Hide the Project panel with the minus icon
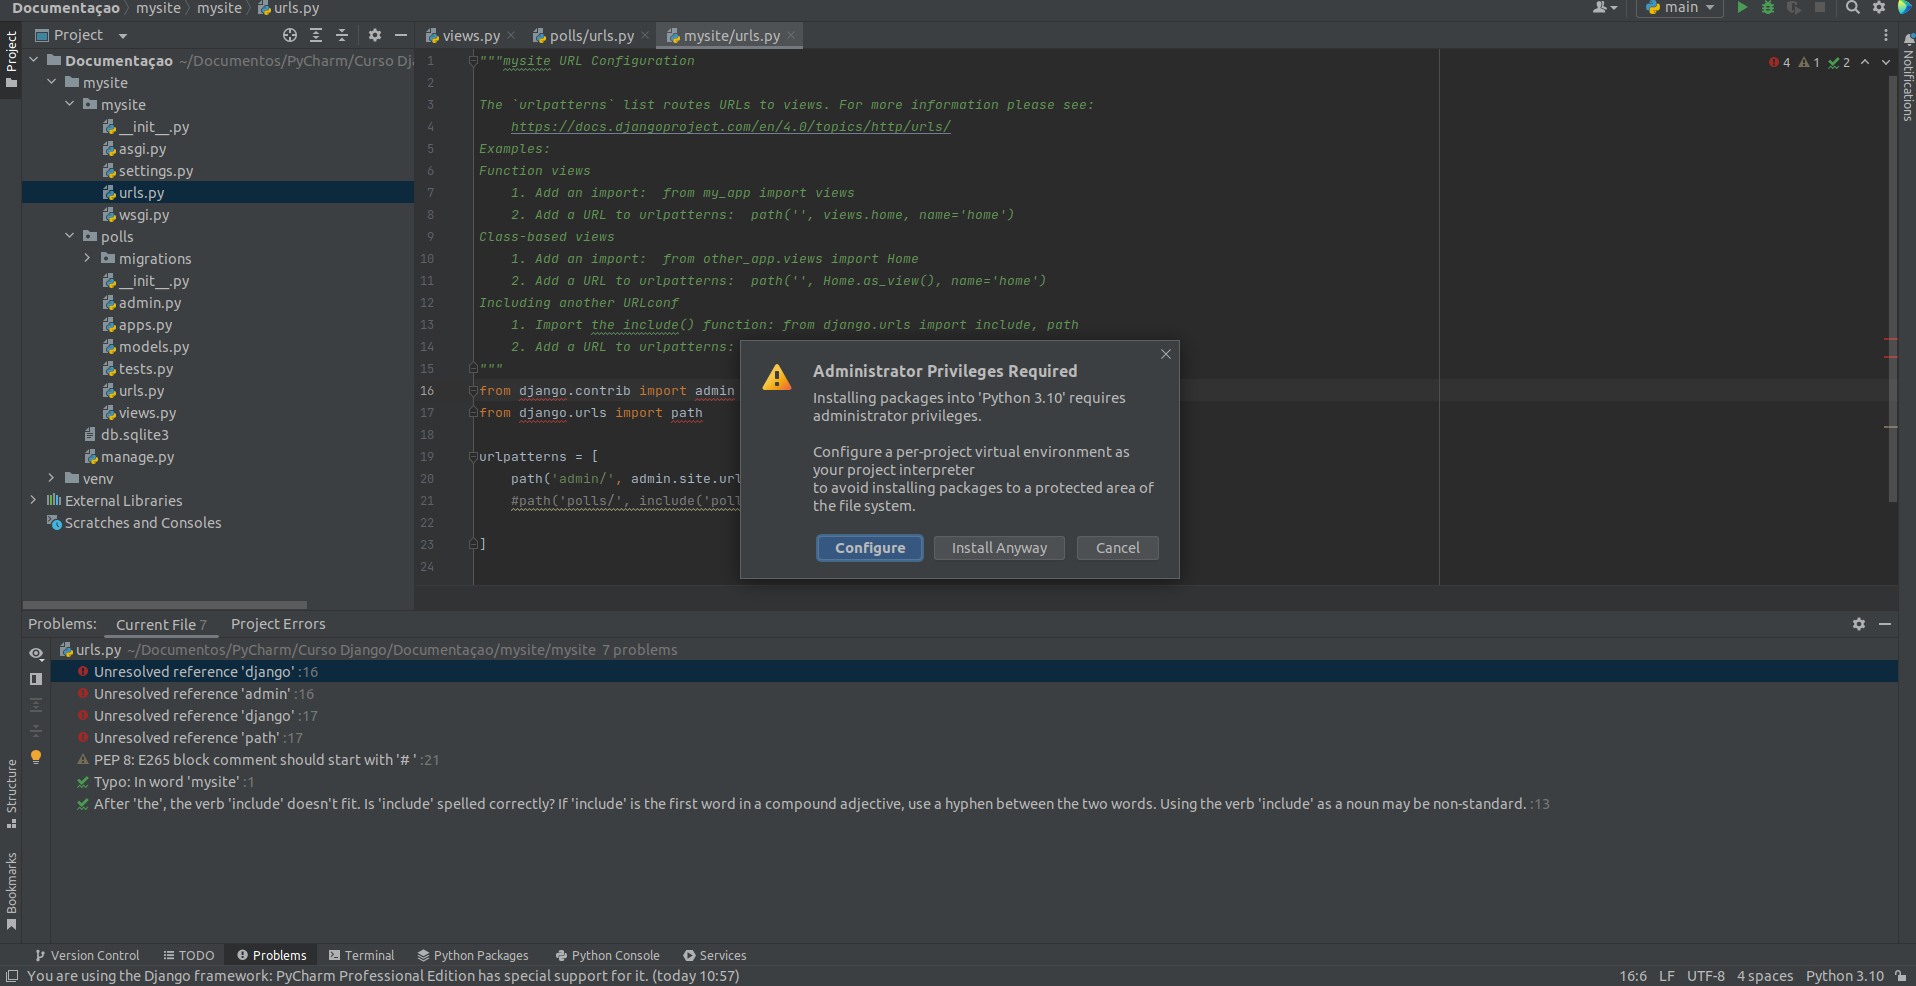 pyautogui.click(x=401, y=35)
